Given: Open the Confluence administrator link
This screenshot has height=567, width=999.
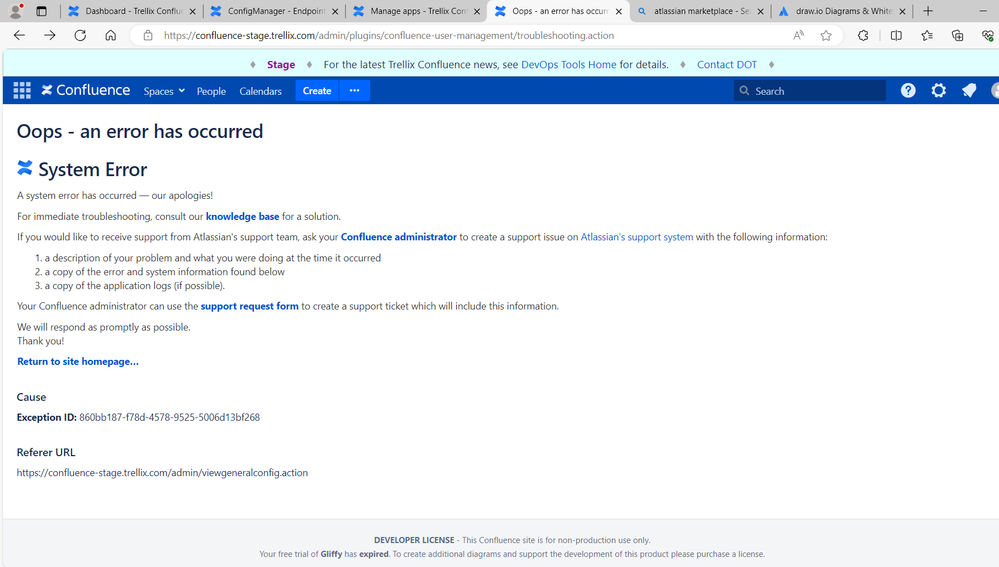Looking at the screenshot, I should (x=399, y=237).
